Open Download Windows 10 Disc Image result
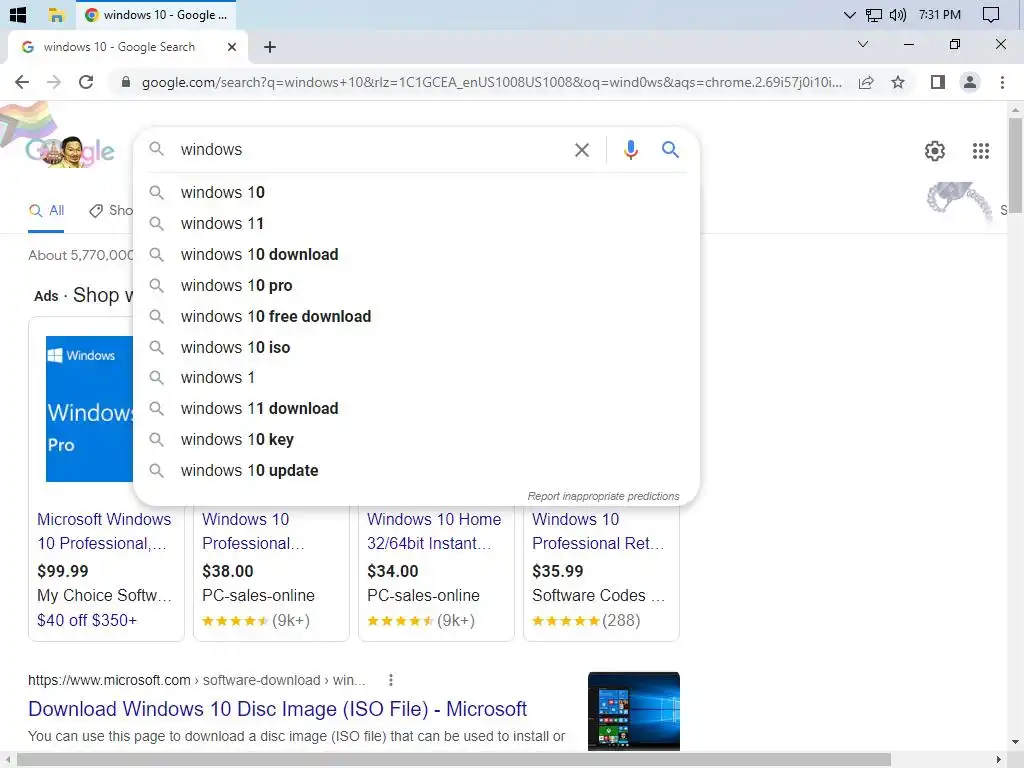This screenshot has width=1024, height=768. pyautogui.click(x=278, y=709)
